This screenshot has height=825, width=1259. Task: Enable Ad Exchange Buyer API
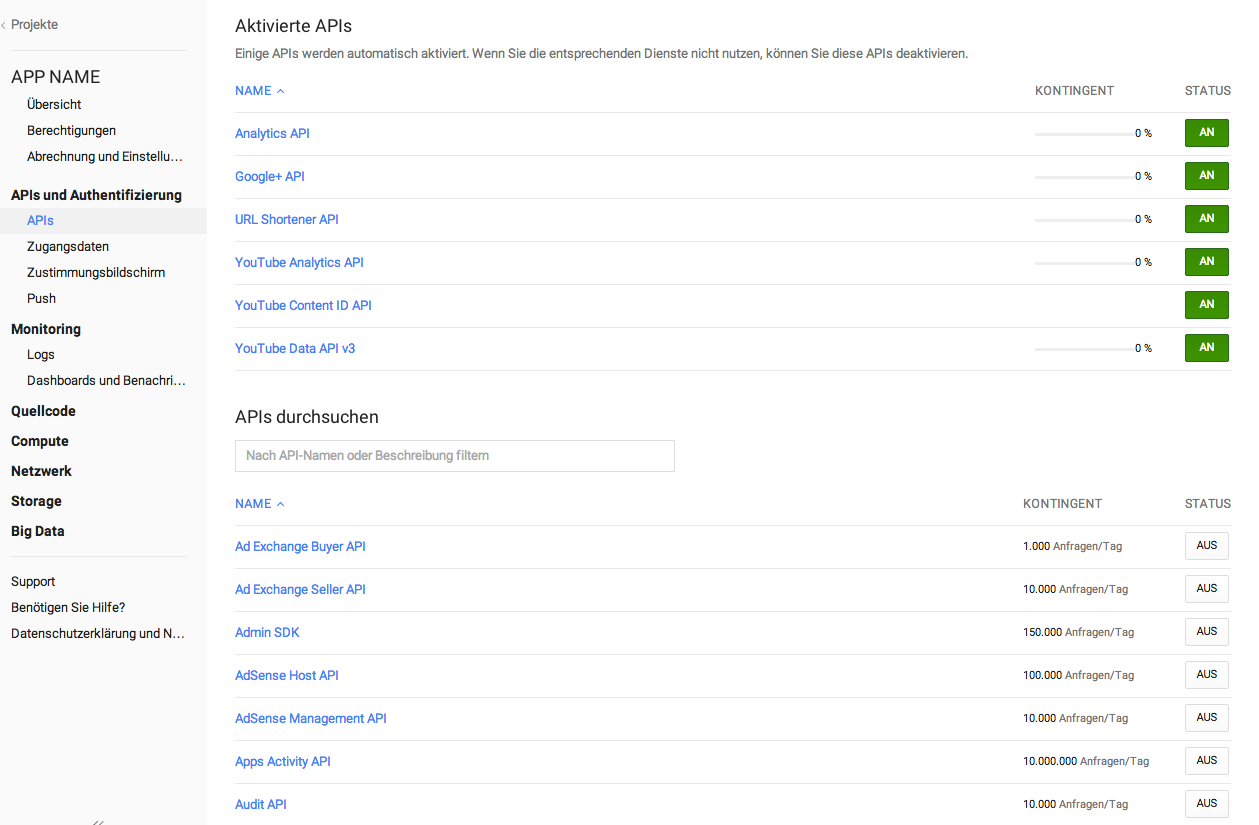tap(1207, 546)
